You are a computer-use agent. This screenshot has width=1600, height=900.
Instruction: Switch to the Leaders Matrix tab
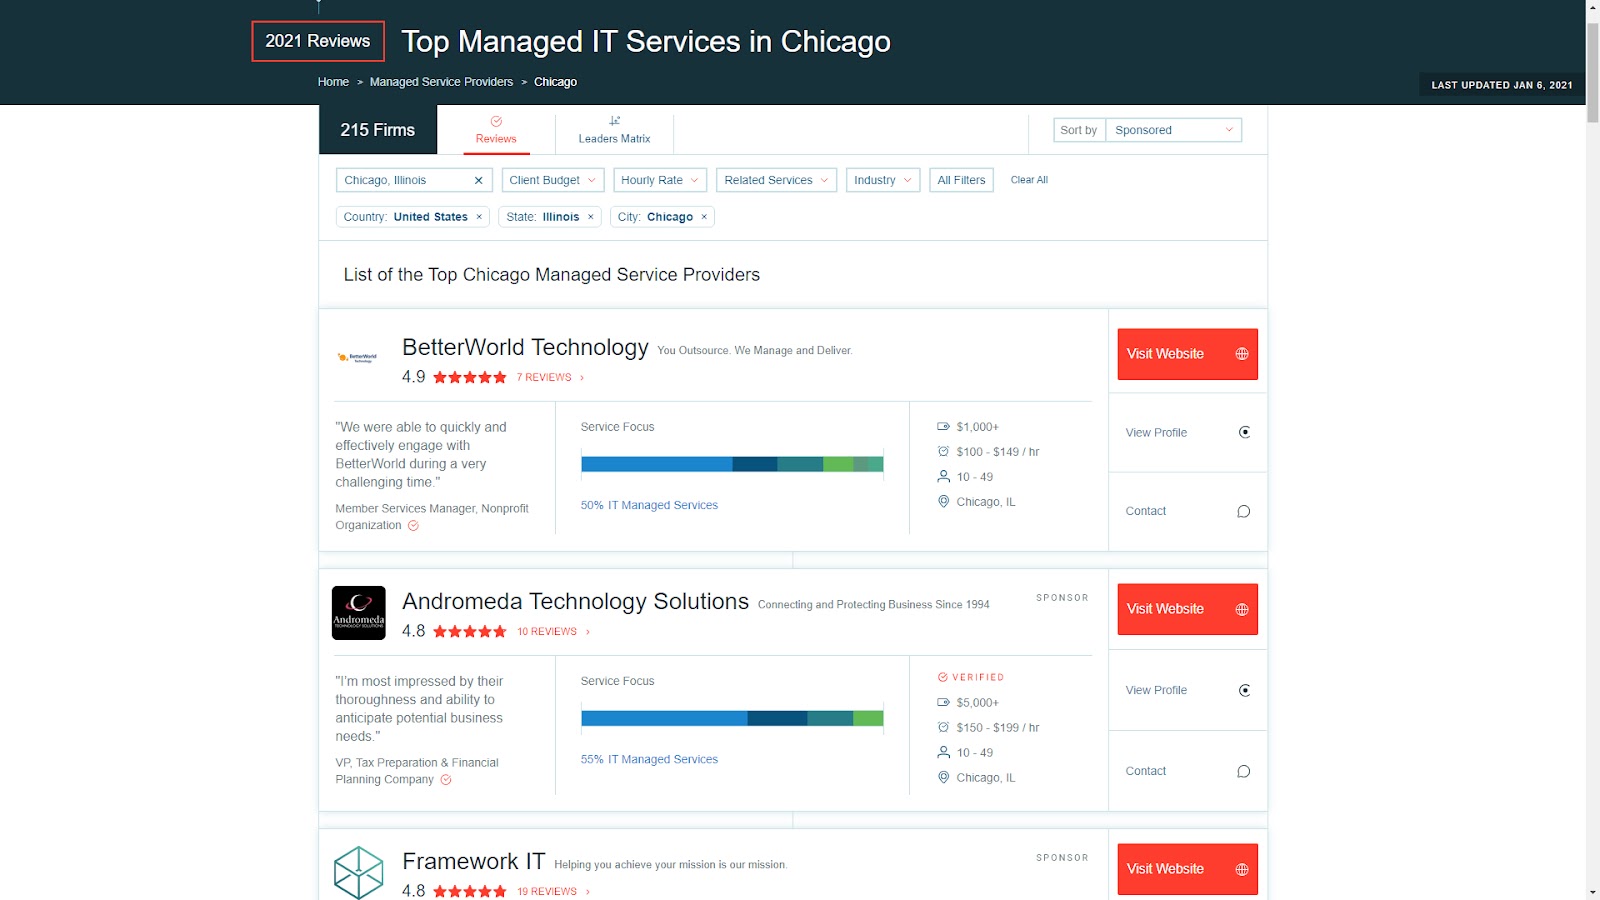[x=614, y=130]
